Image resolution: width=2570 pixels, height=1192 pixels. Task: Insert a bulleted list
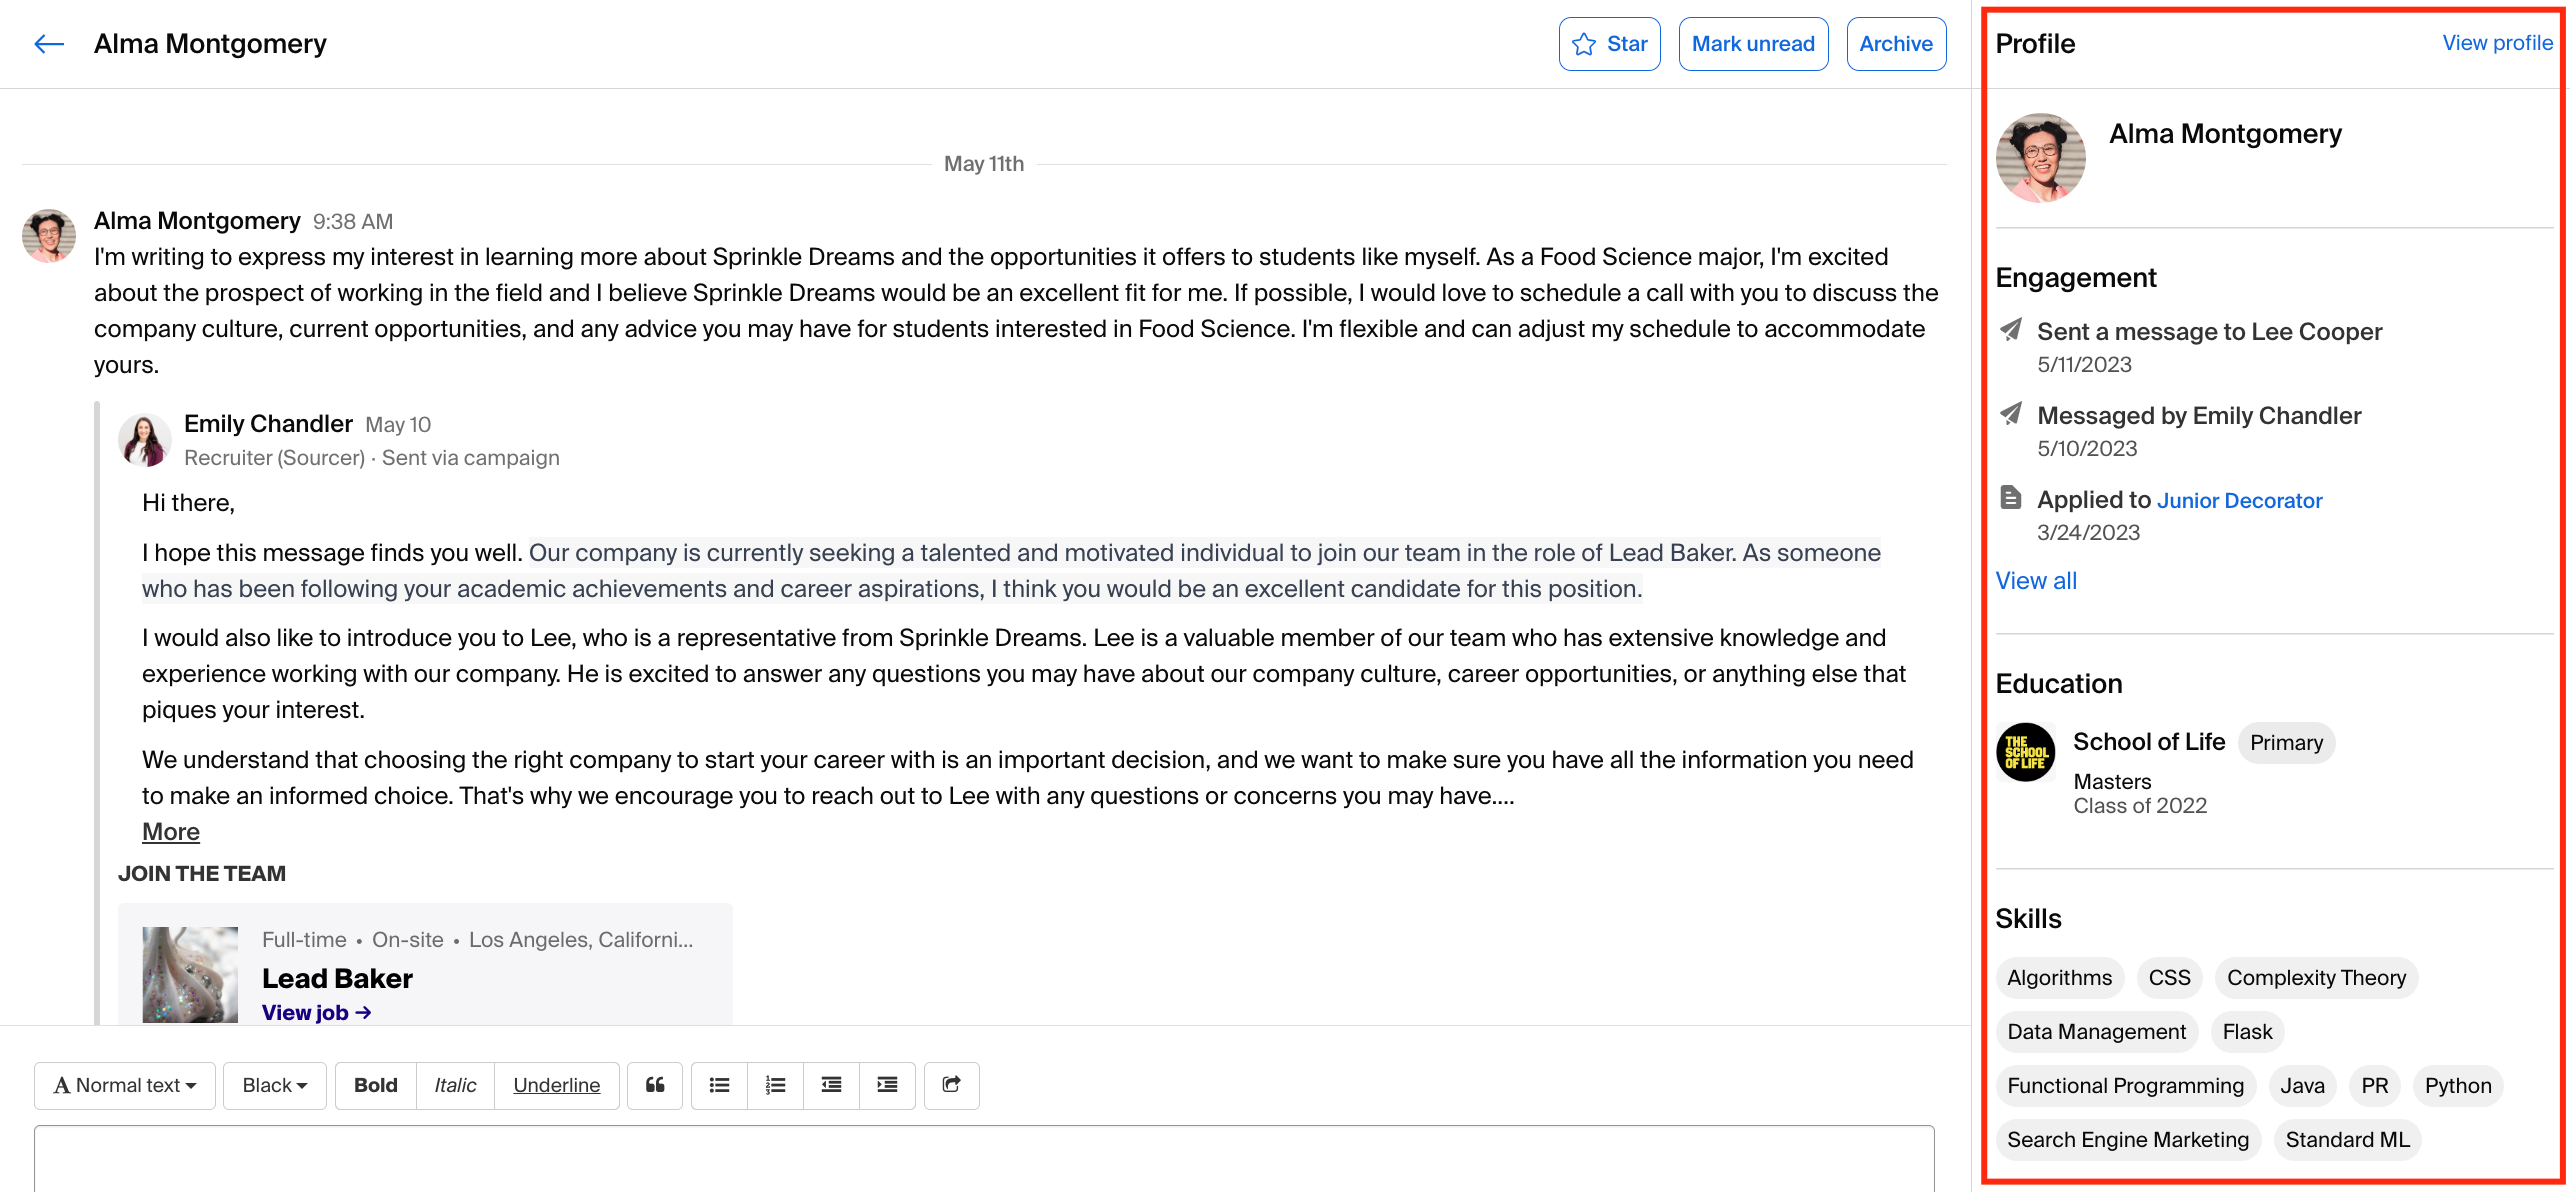point(719,1086)
